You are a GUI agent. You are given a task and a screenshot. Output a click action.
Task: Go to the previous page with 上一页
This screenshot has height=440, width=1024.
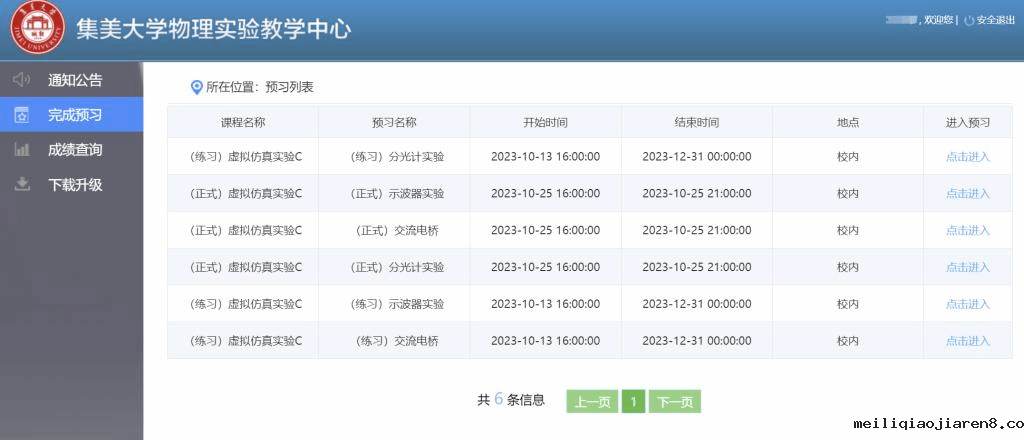(592, 402)
